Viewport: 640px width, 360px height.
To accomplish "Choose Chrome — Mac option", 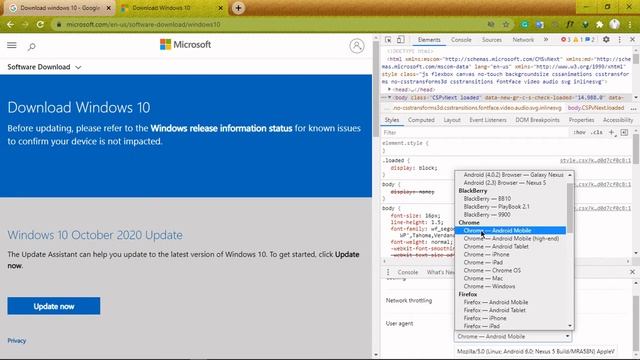I will click(x=510, y=278).
